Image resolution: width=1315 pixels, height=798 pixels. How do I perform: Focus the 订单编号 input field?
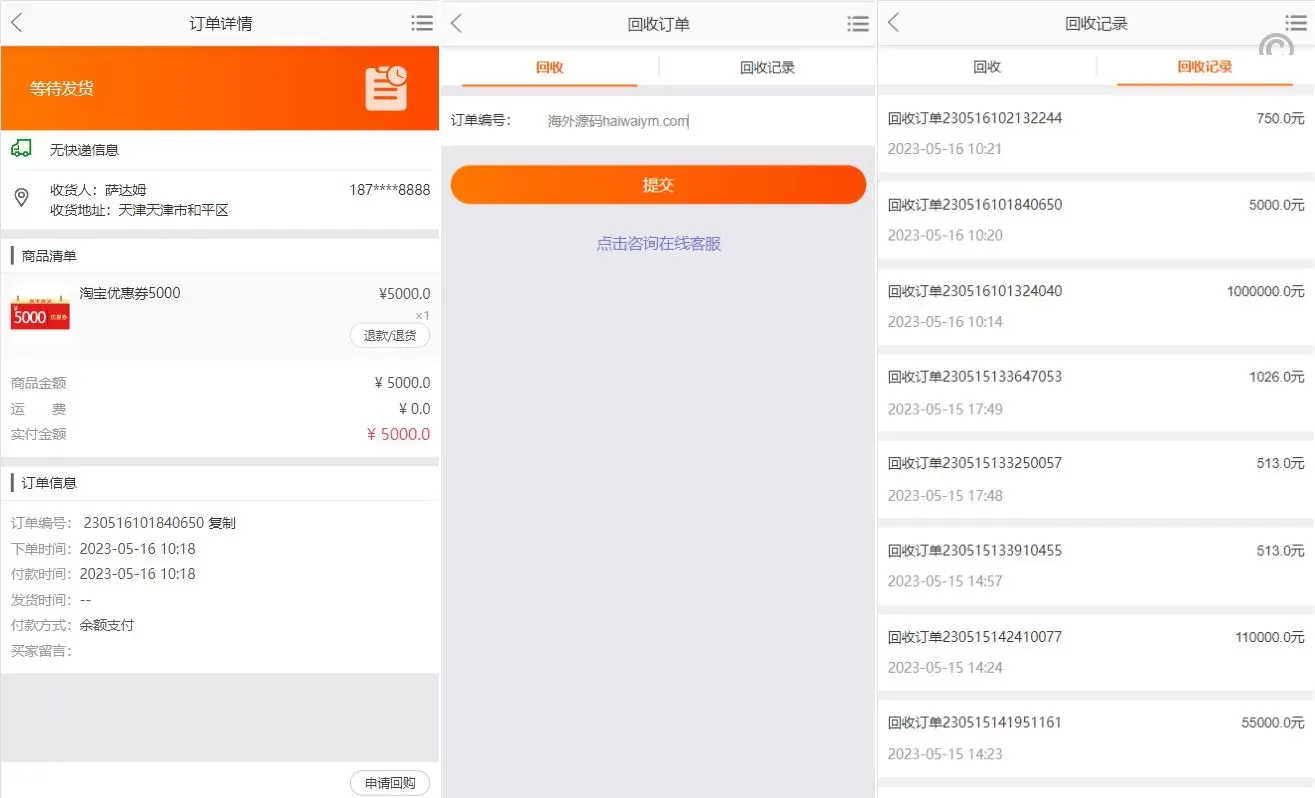click(700, 121)
